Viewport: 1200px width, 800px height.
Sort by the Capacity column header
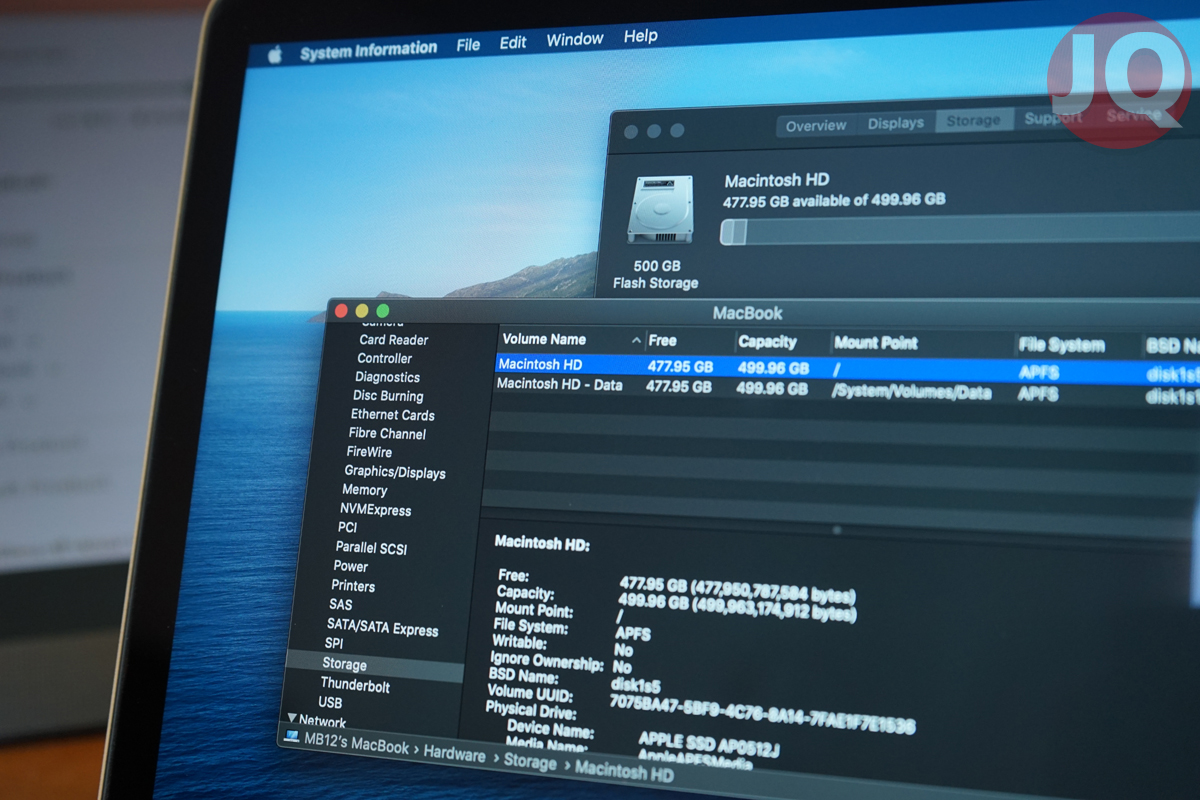(768, 342)
